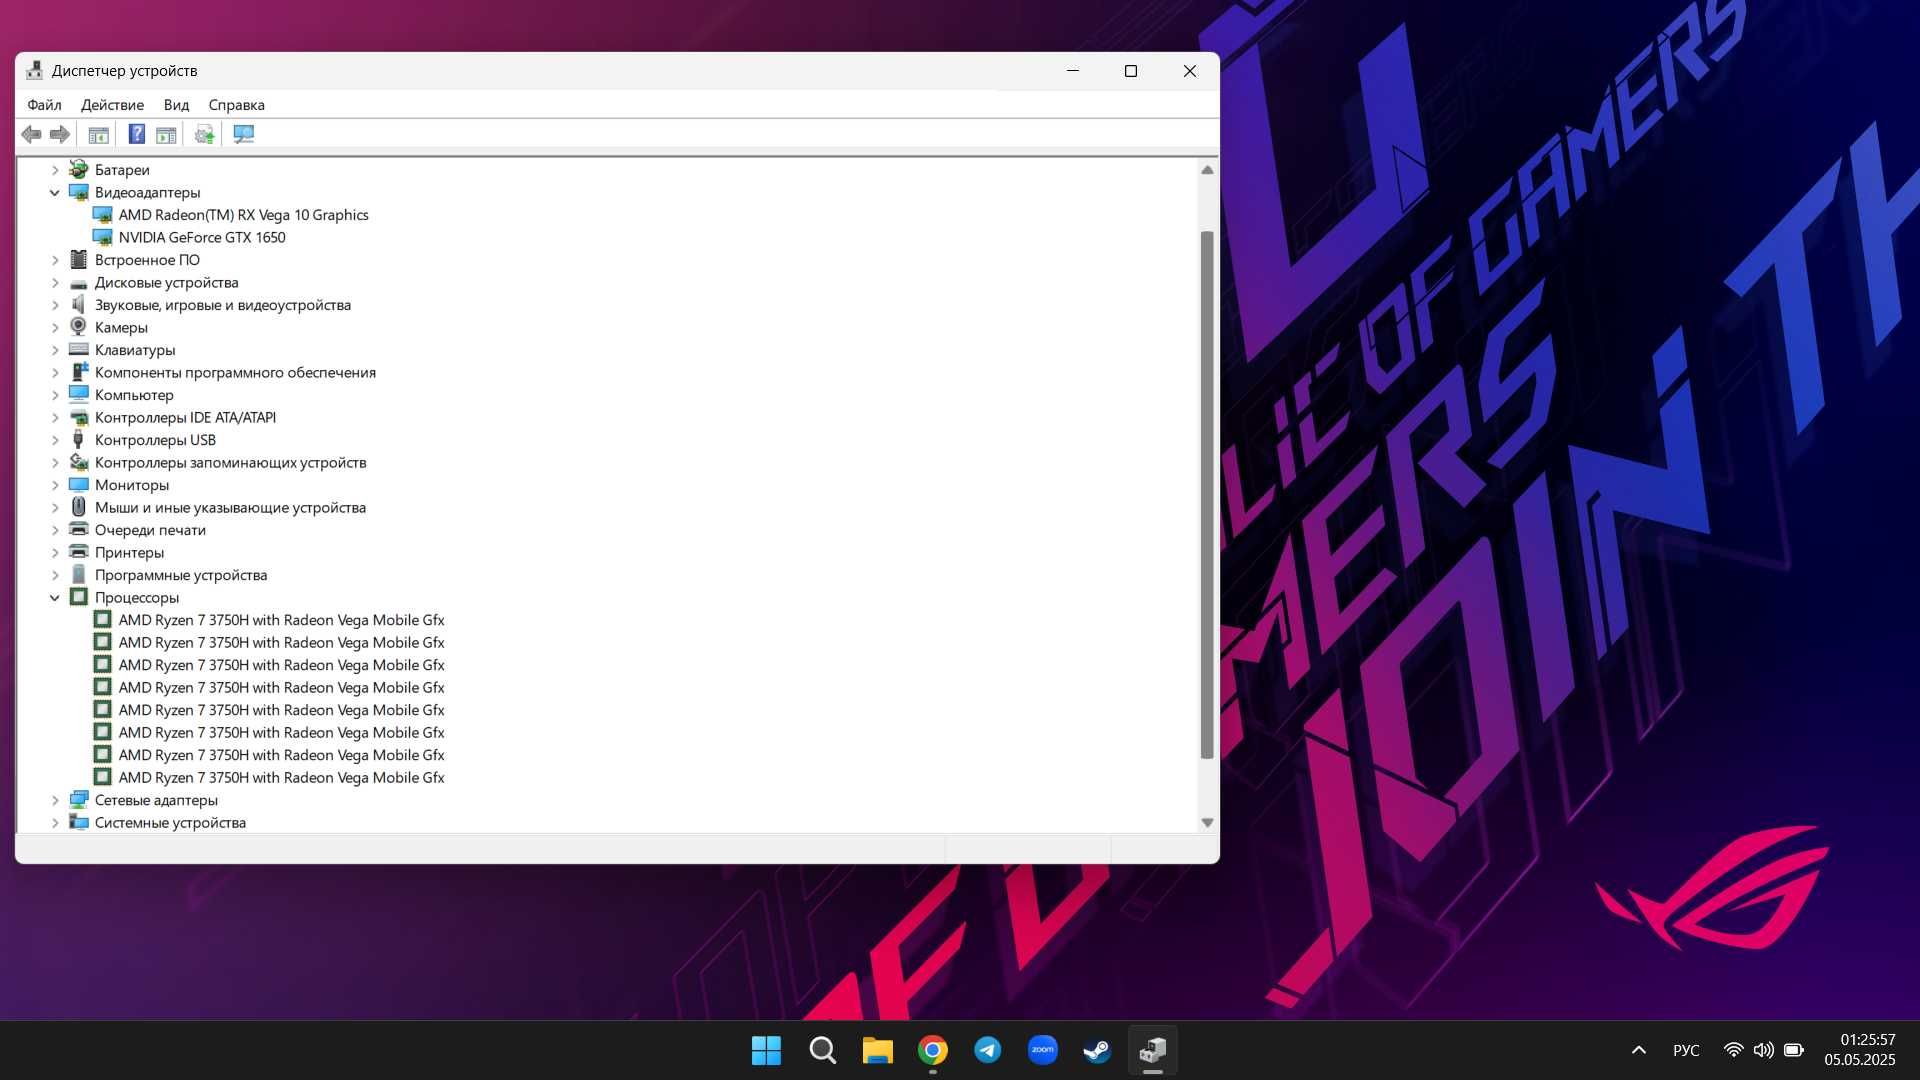Open the Help toolbar icon
Image resolution: width=1920 pixels, height=1080 pixels.
(x=137, y=134)
